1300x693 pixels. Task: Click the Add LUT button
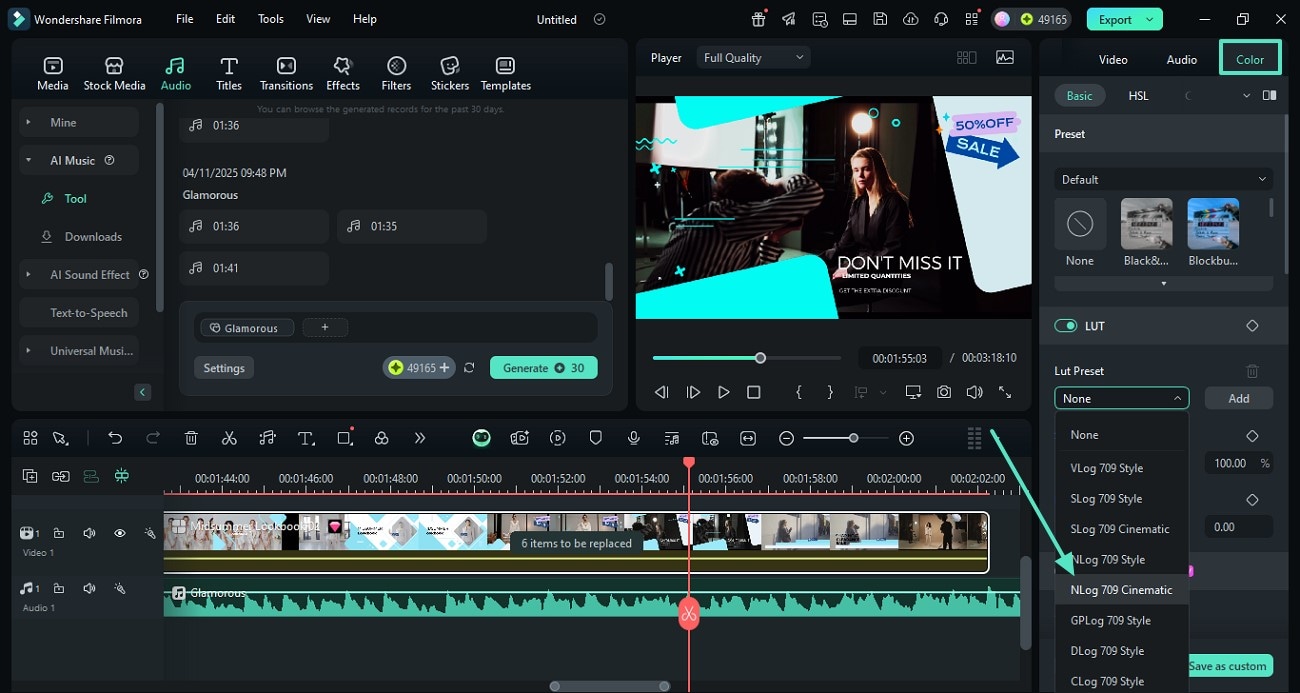(1238, 398)
